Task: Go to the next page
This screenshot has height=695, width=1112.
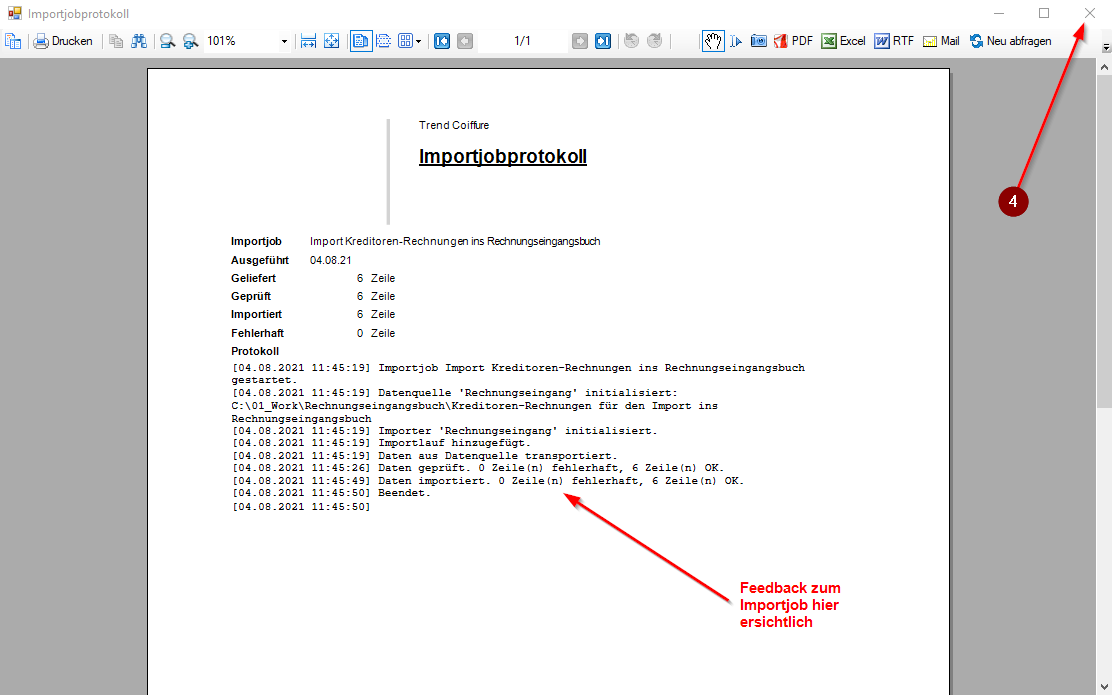Action: pyautogui.click(x=579, y=41)
